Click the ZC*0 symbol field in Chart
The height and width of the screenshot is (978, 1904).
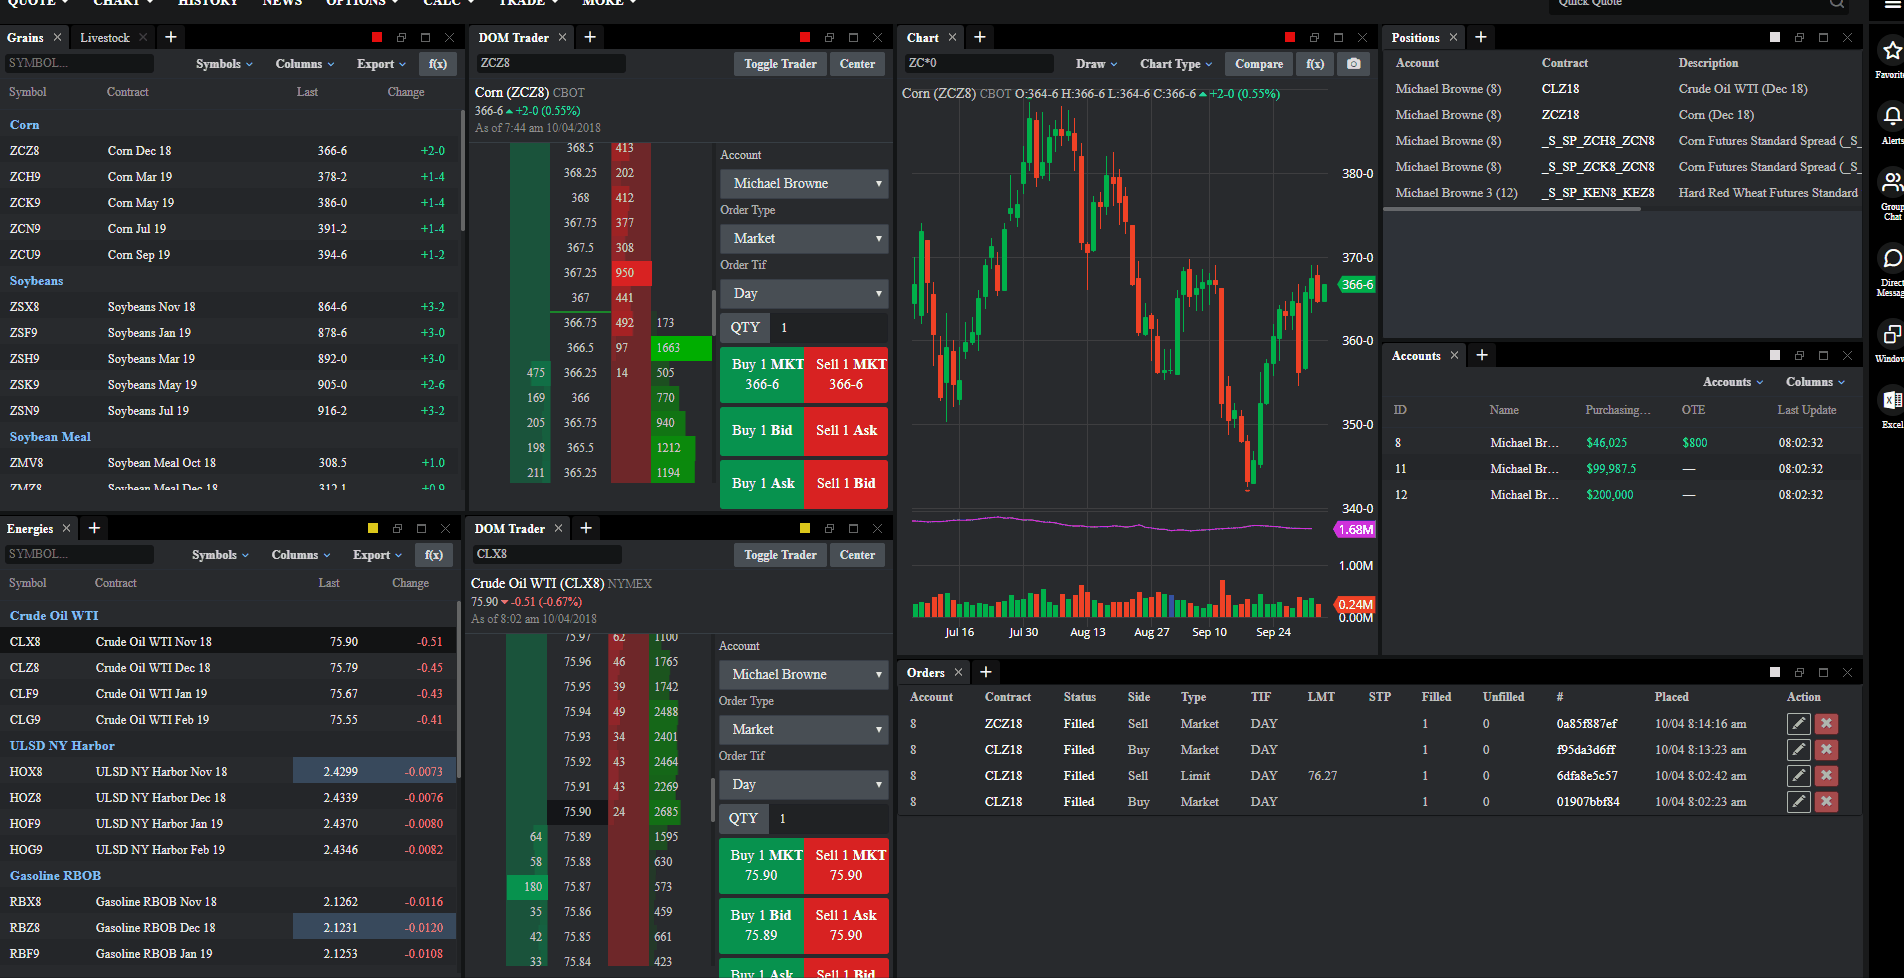978,63
